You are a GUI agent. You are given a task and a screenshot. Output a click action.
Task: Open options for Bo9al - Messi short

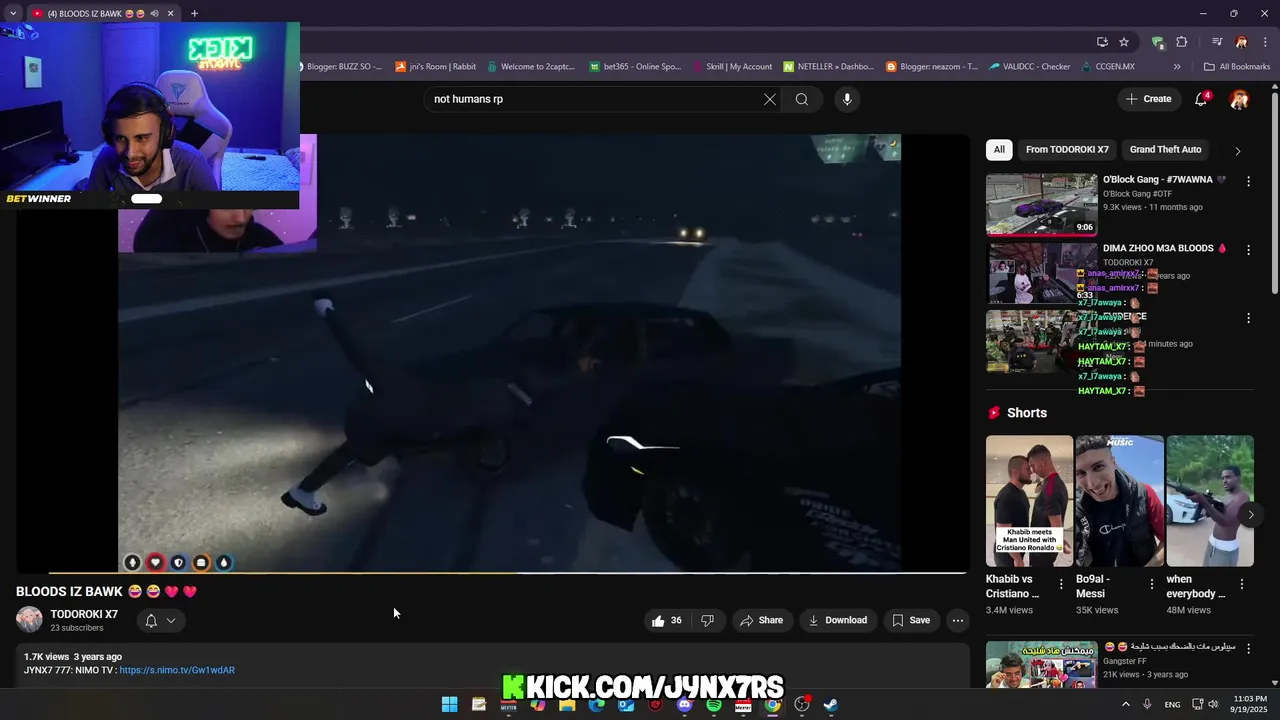1151,584
